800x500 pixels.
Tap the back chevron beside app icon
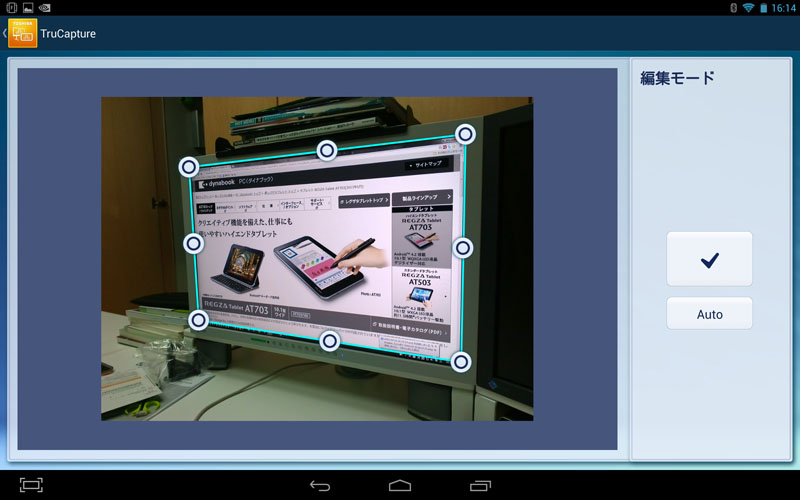coord(4,33)
